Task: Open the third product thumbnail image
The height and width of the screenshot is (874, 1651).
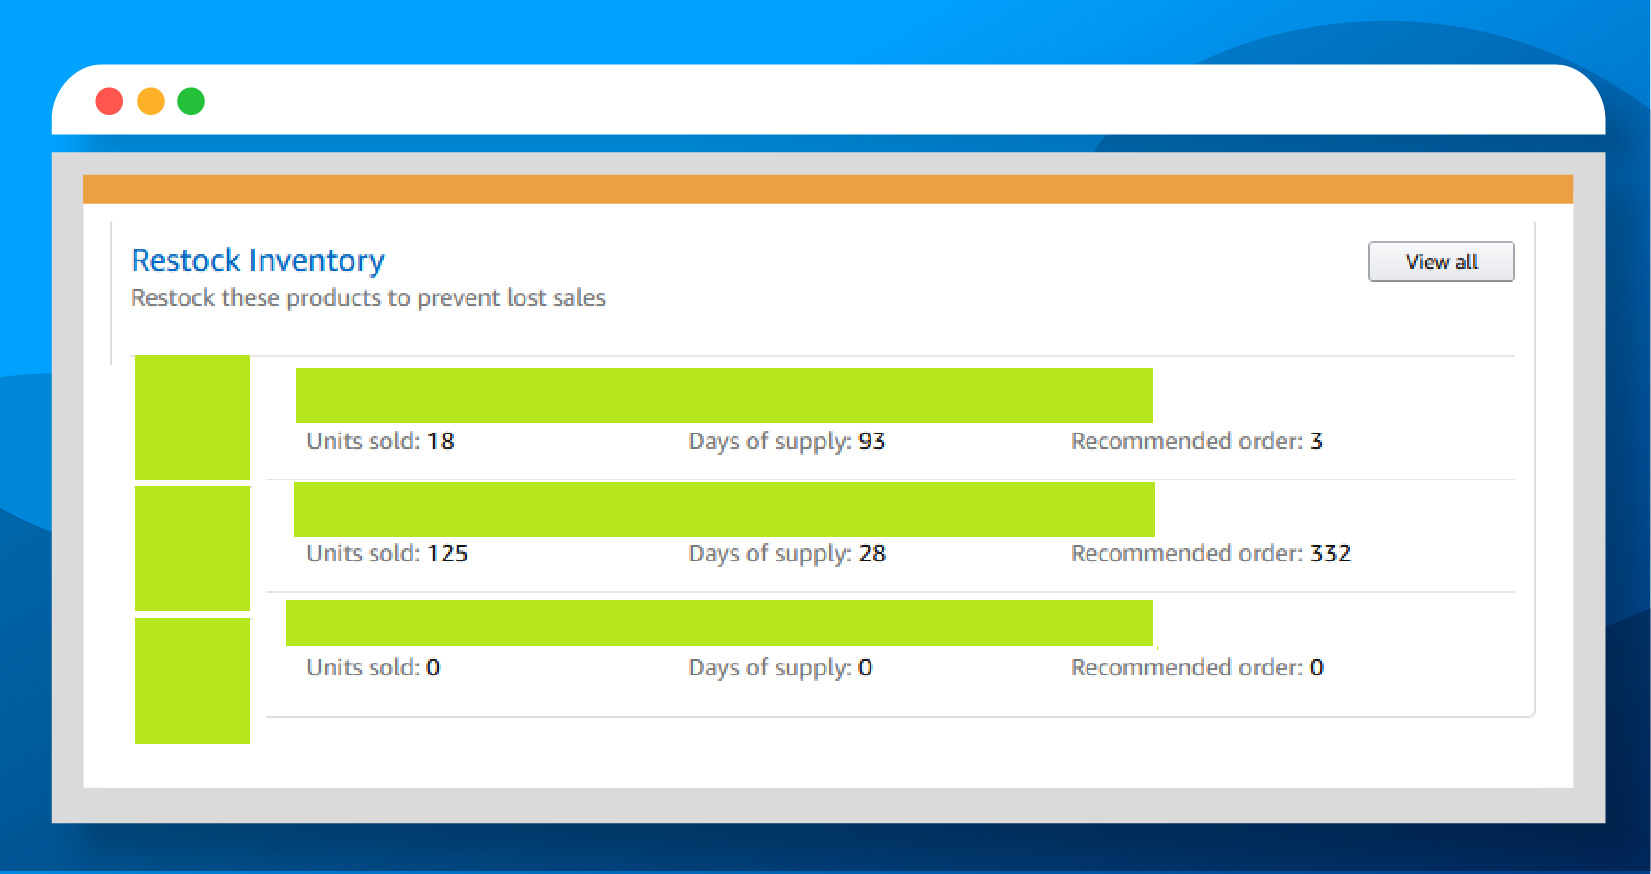Action: point(192,680)
